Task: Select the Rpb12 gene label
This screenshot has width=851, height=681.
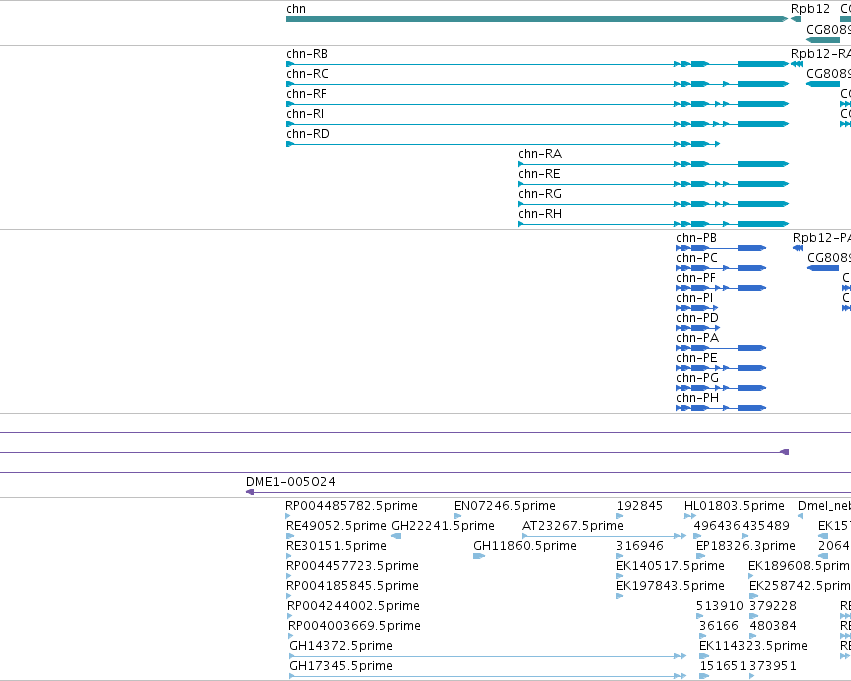Action: 810,9
